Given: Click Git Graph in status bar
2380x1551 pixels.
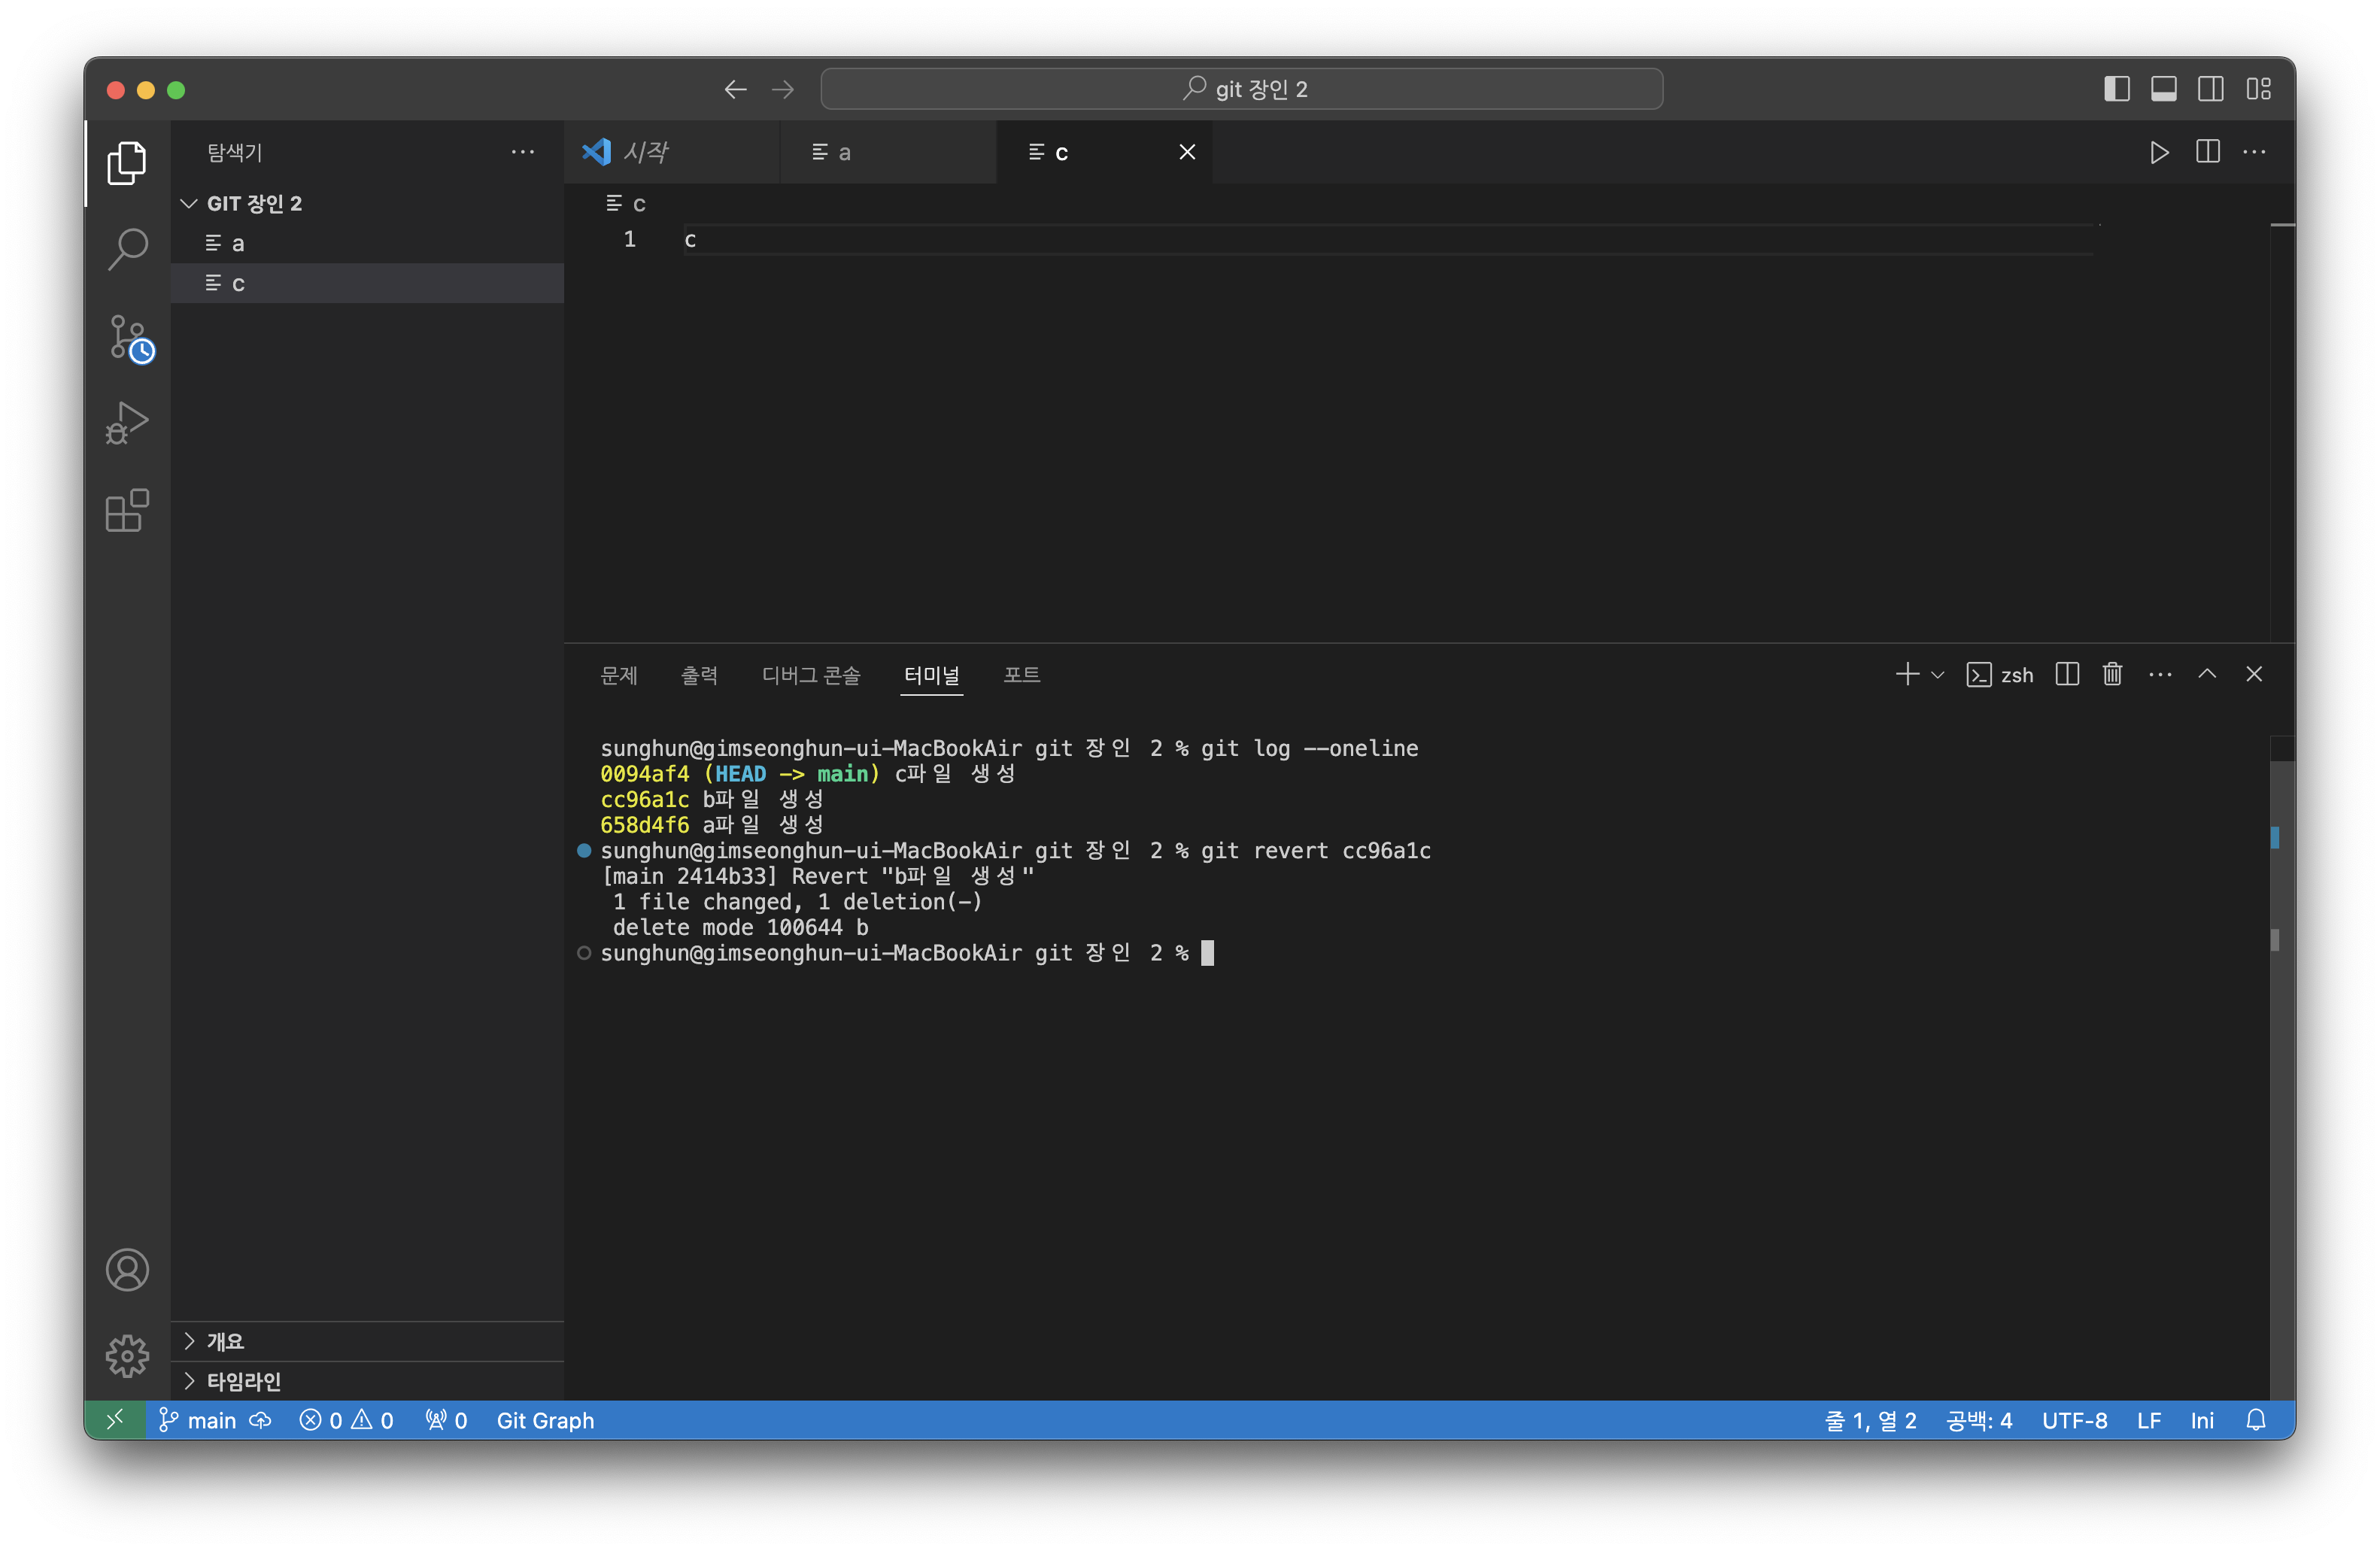Looking at the screenshot, I should (545, 1420).
